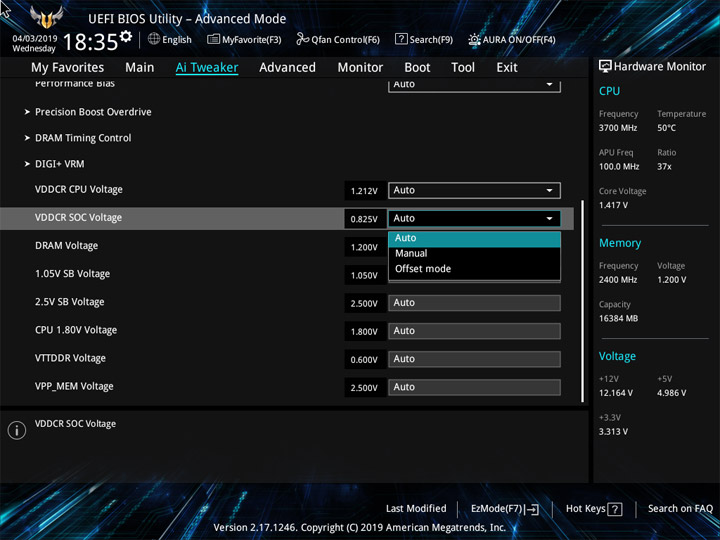This screenshot has height=540, width=720.
Task: Click the 04/03/2019 date text
Action: [x=35, y=39]
